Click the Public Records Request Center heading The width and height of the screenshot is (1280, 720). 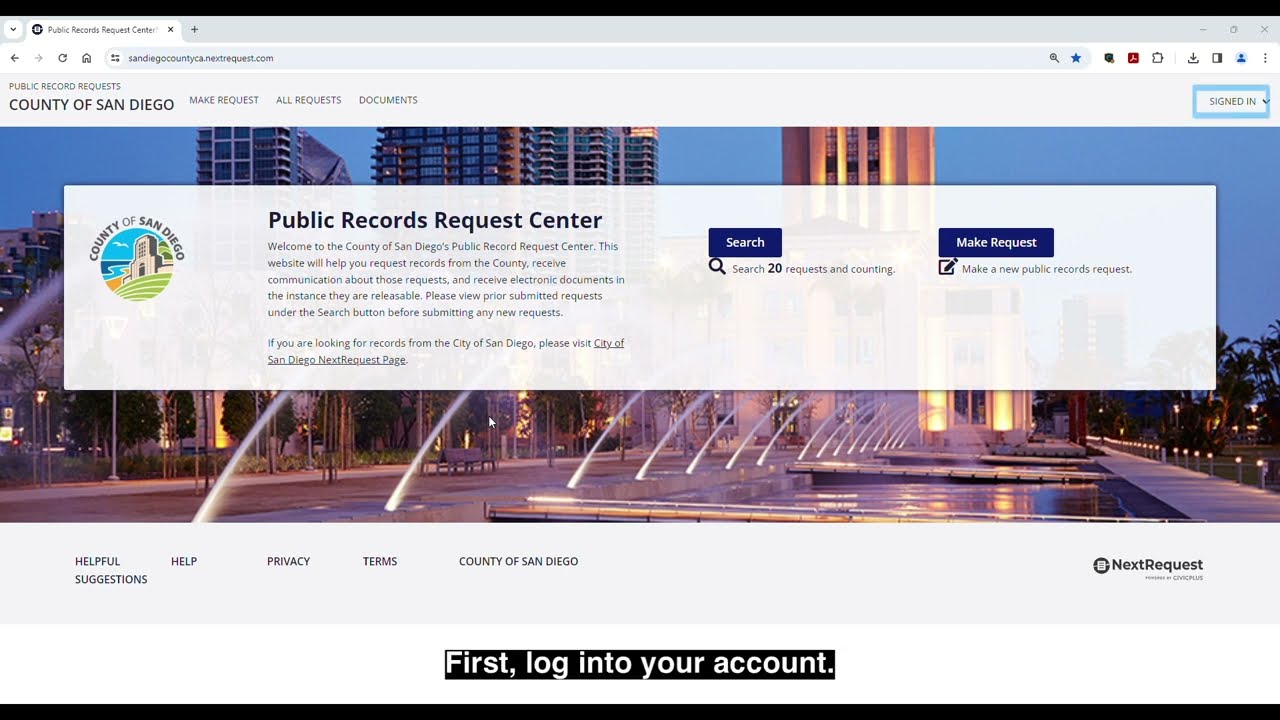[435, 220]
